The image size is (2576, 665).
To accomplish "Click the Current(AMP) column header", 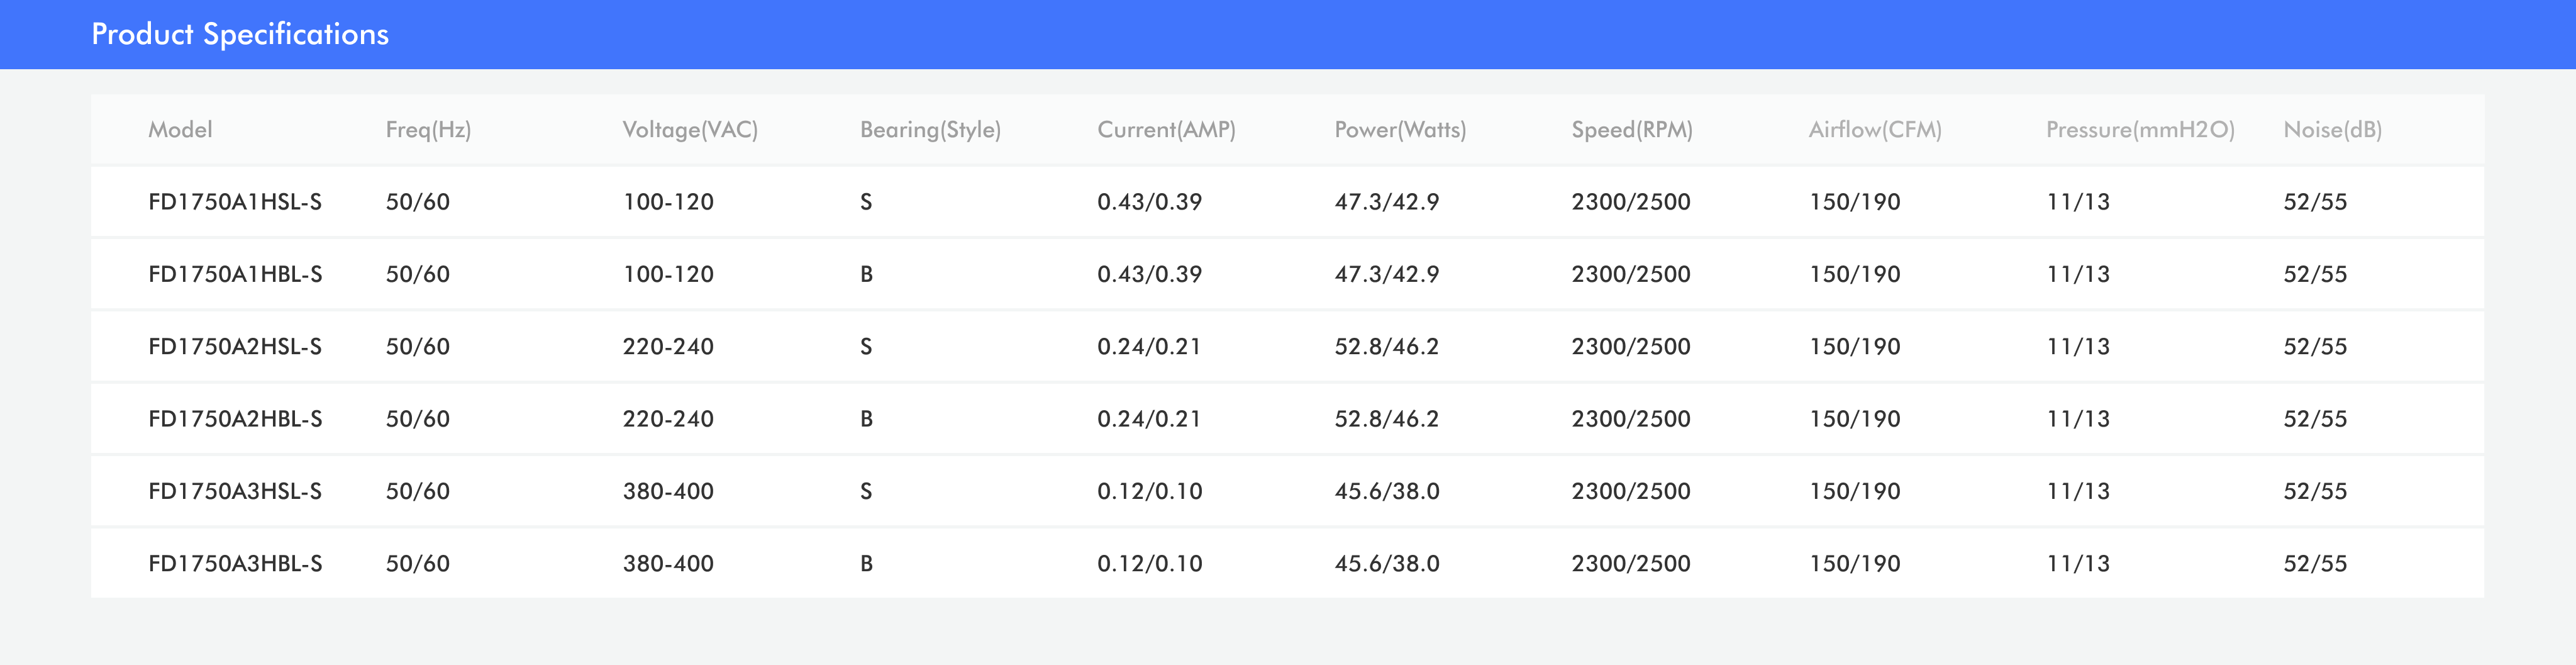I will (x=1166, y=130).
